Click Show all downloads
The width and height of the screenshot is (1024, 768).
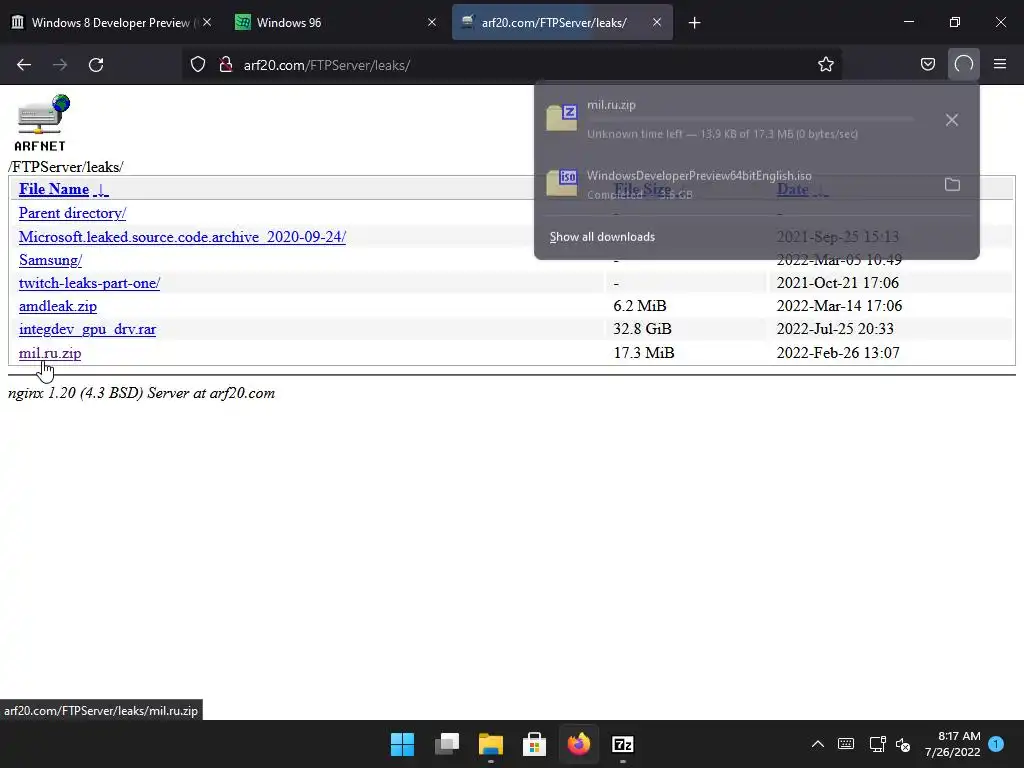point(602,237)
